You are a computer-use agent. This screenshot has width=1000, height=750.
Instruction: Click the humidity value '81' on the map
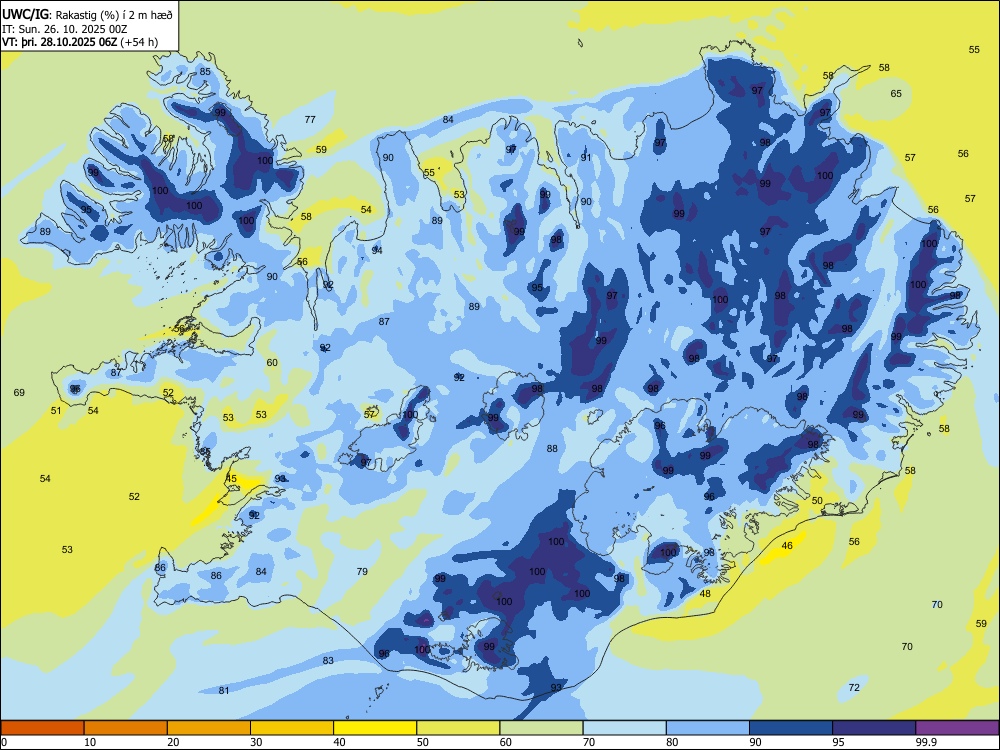224,690
